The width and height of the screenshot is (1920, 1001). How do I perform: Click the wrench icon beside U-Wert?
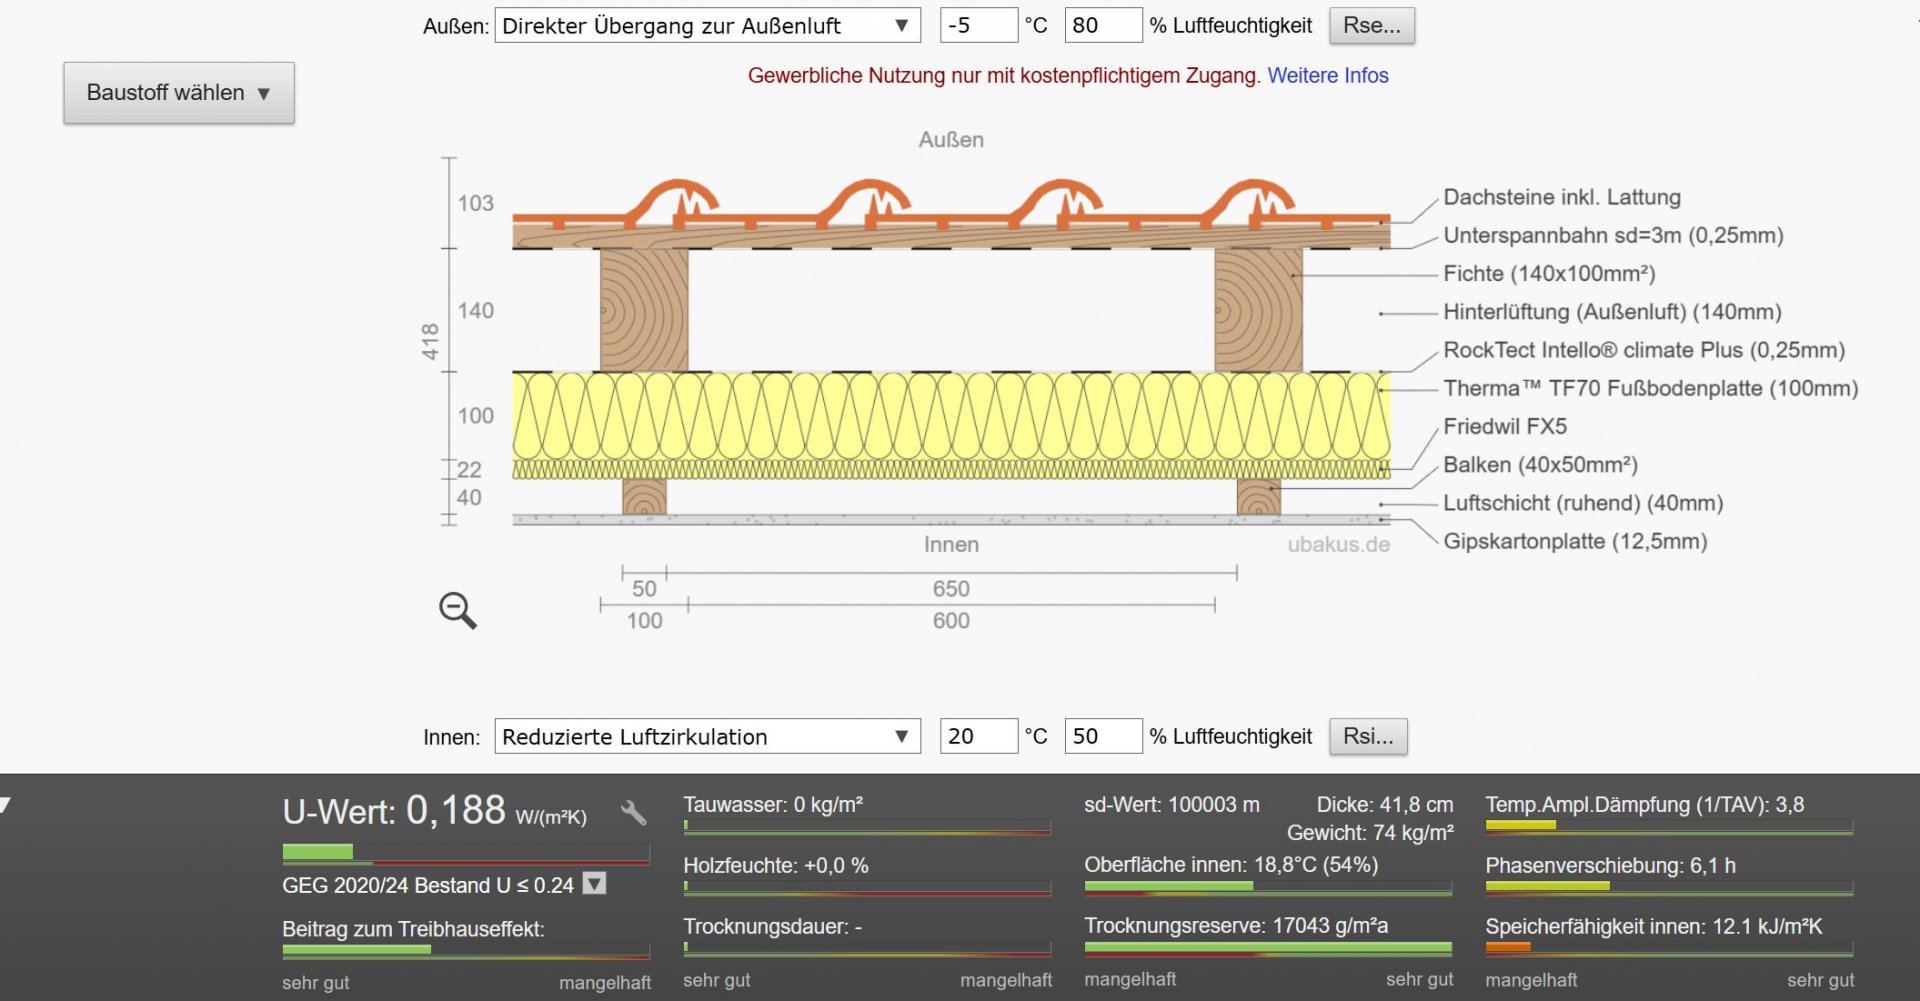633,812
